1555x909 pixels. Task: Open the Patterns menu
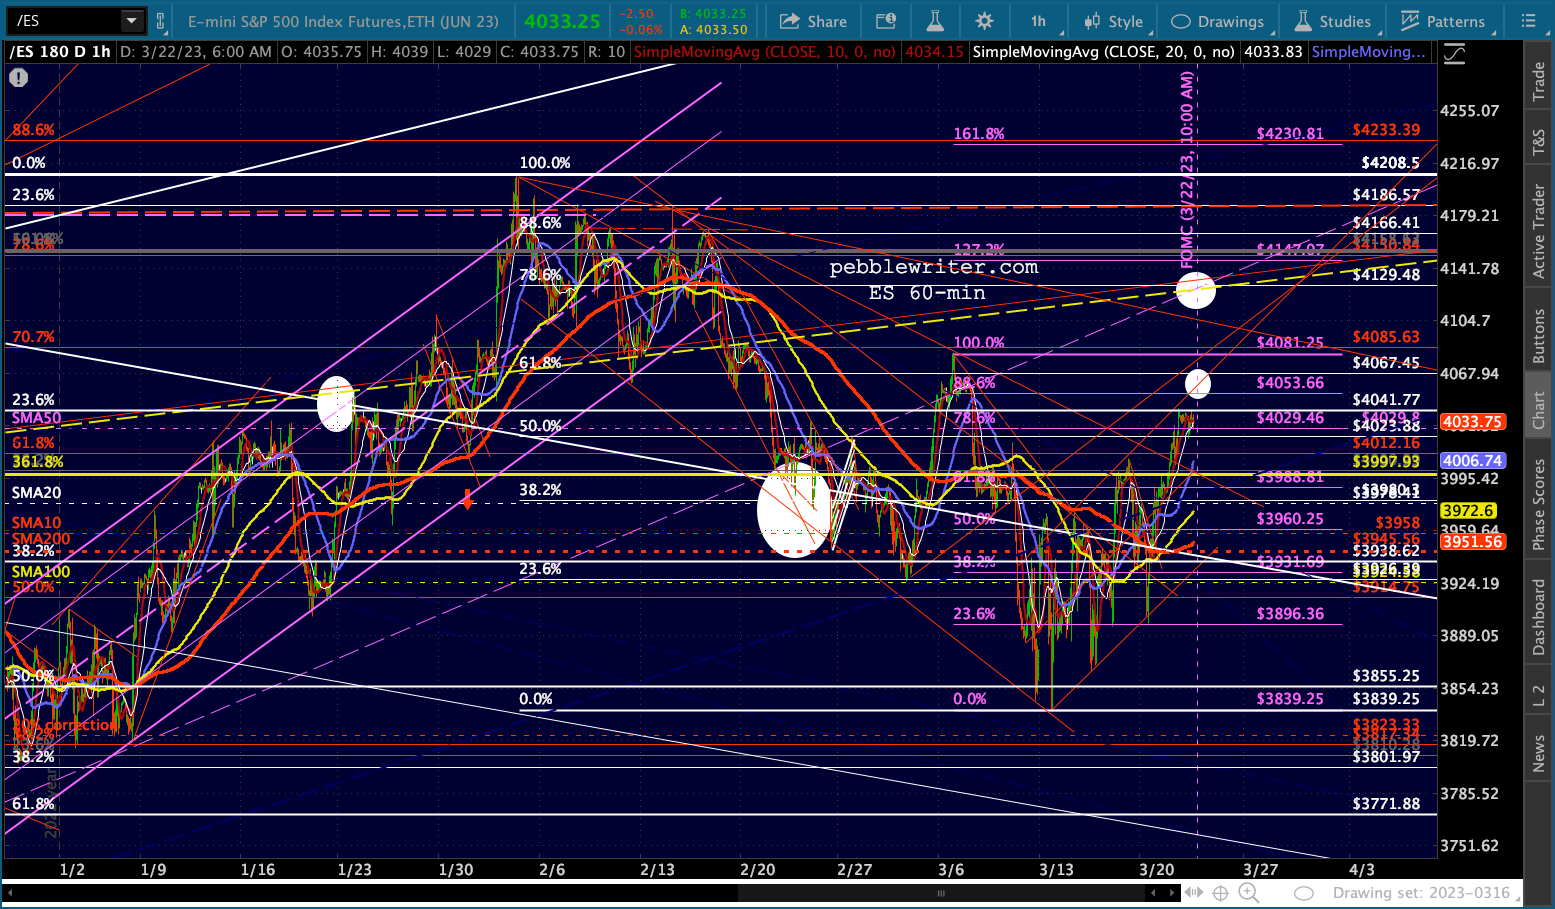point(1443,21)
